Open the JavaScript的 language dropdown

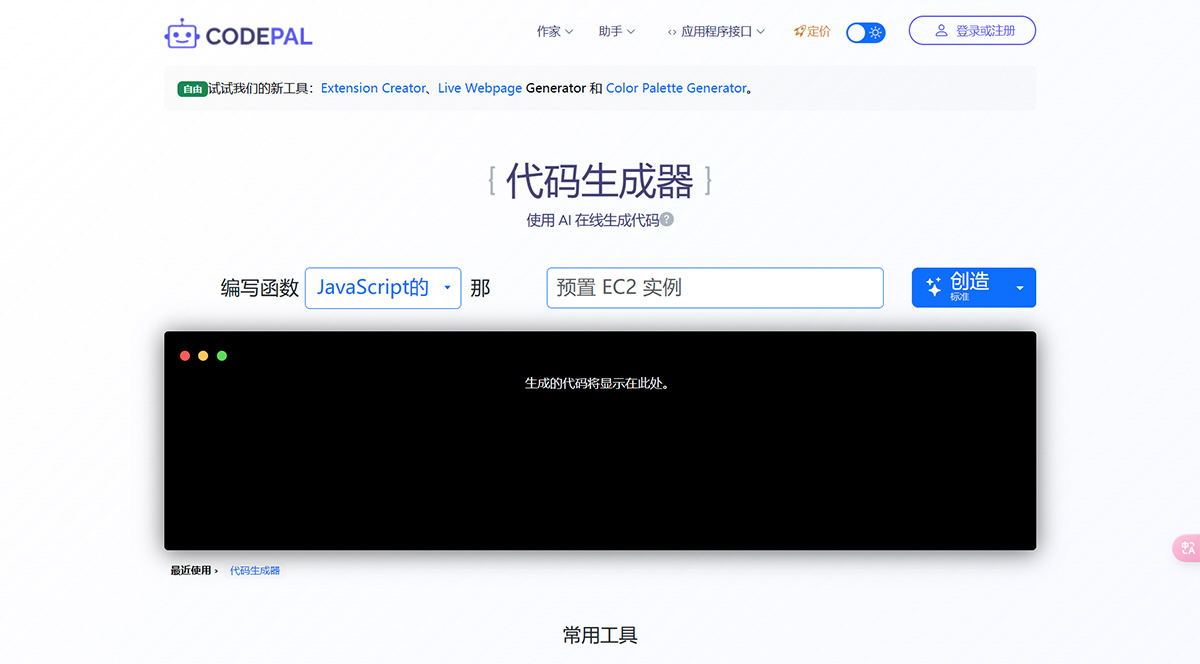click(x=383, y=287)
